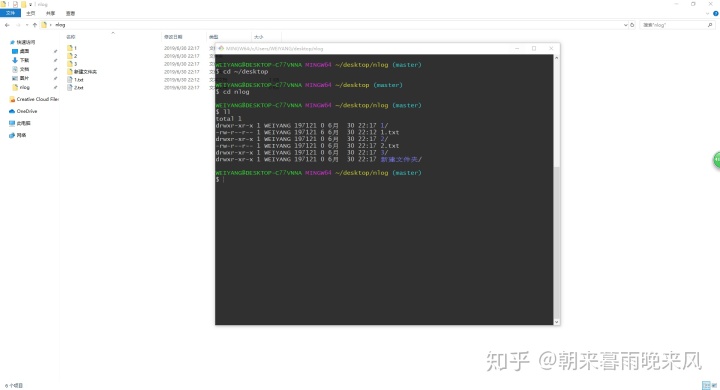Screen dimensions: 720x390
Task: Switch to details view icon in status bar
Action: pyautogui.click(x=705, y=385)
